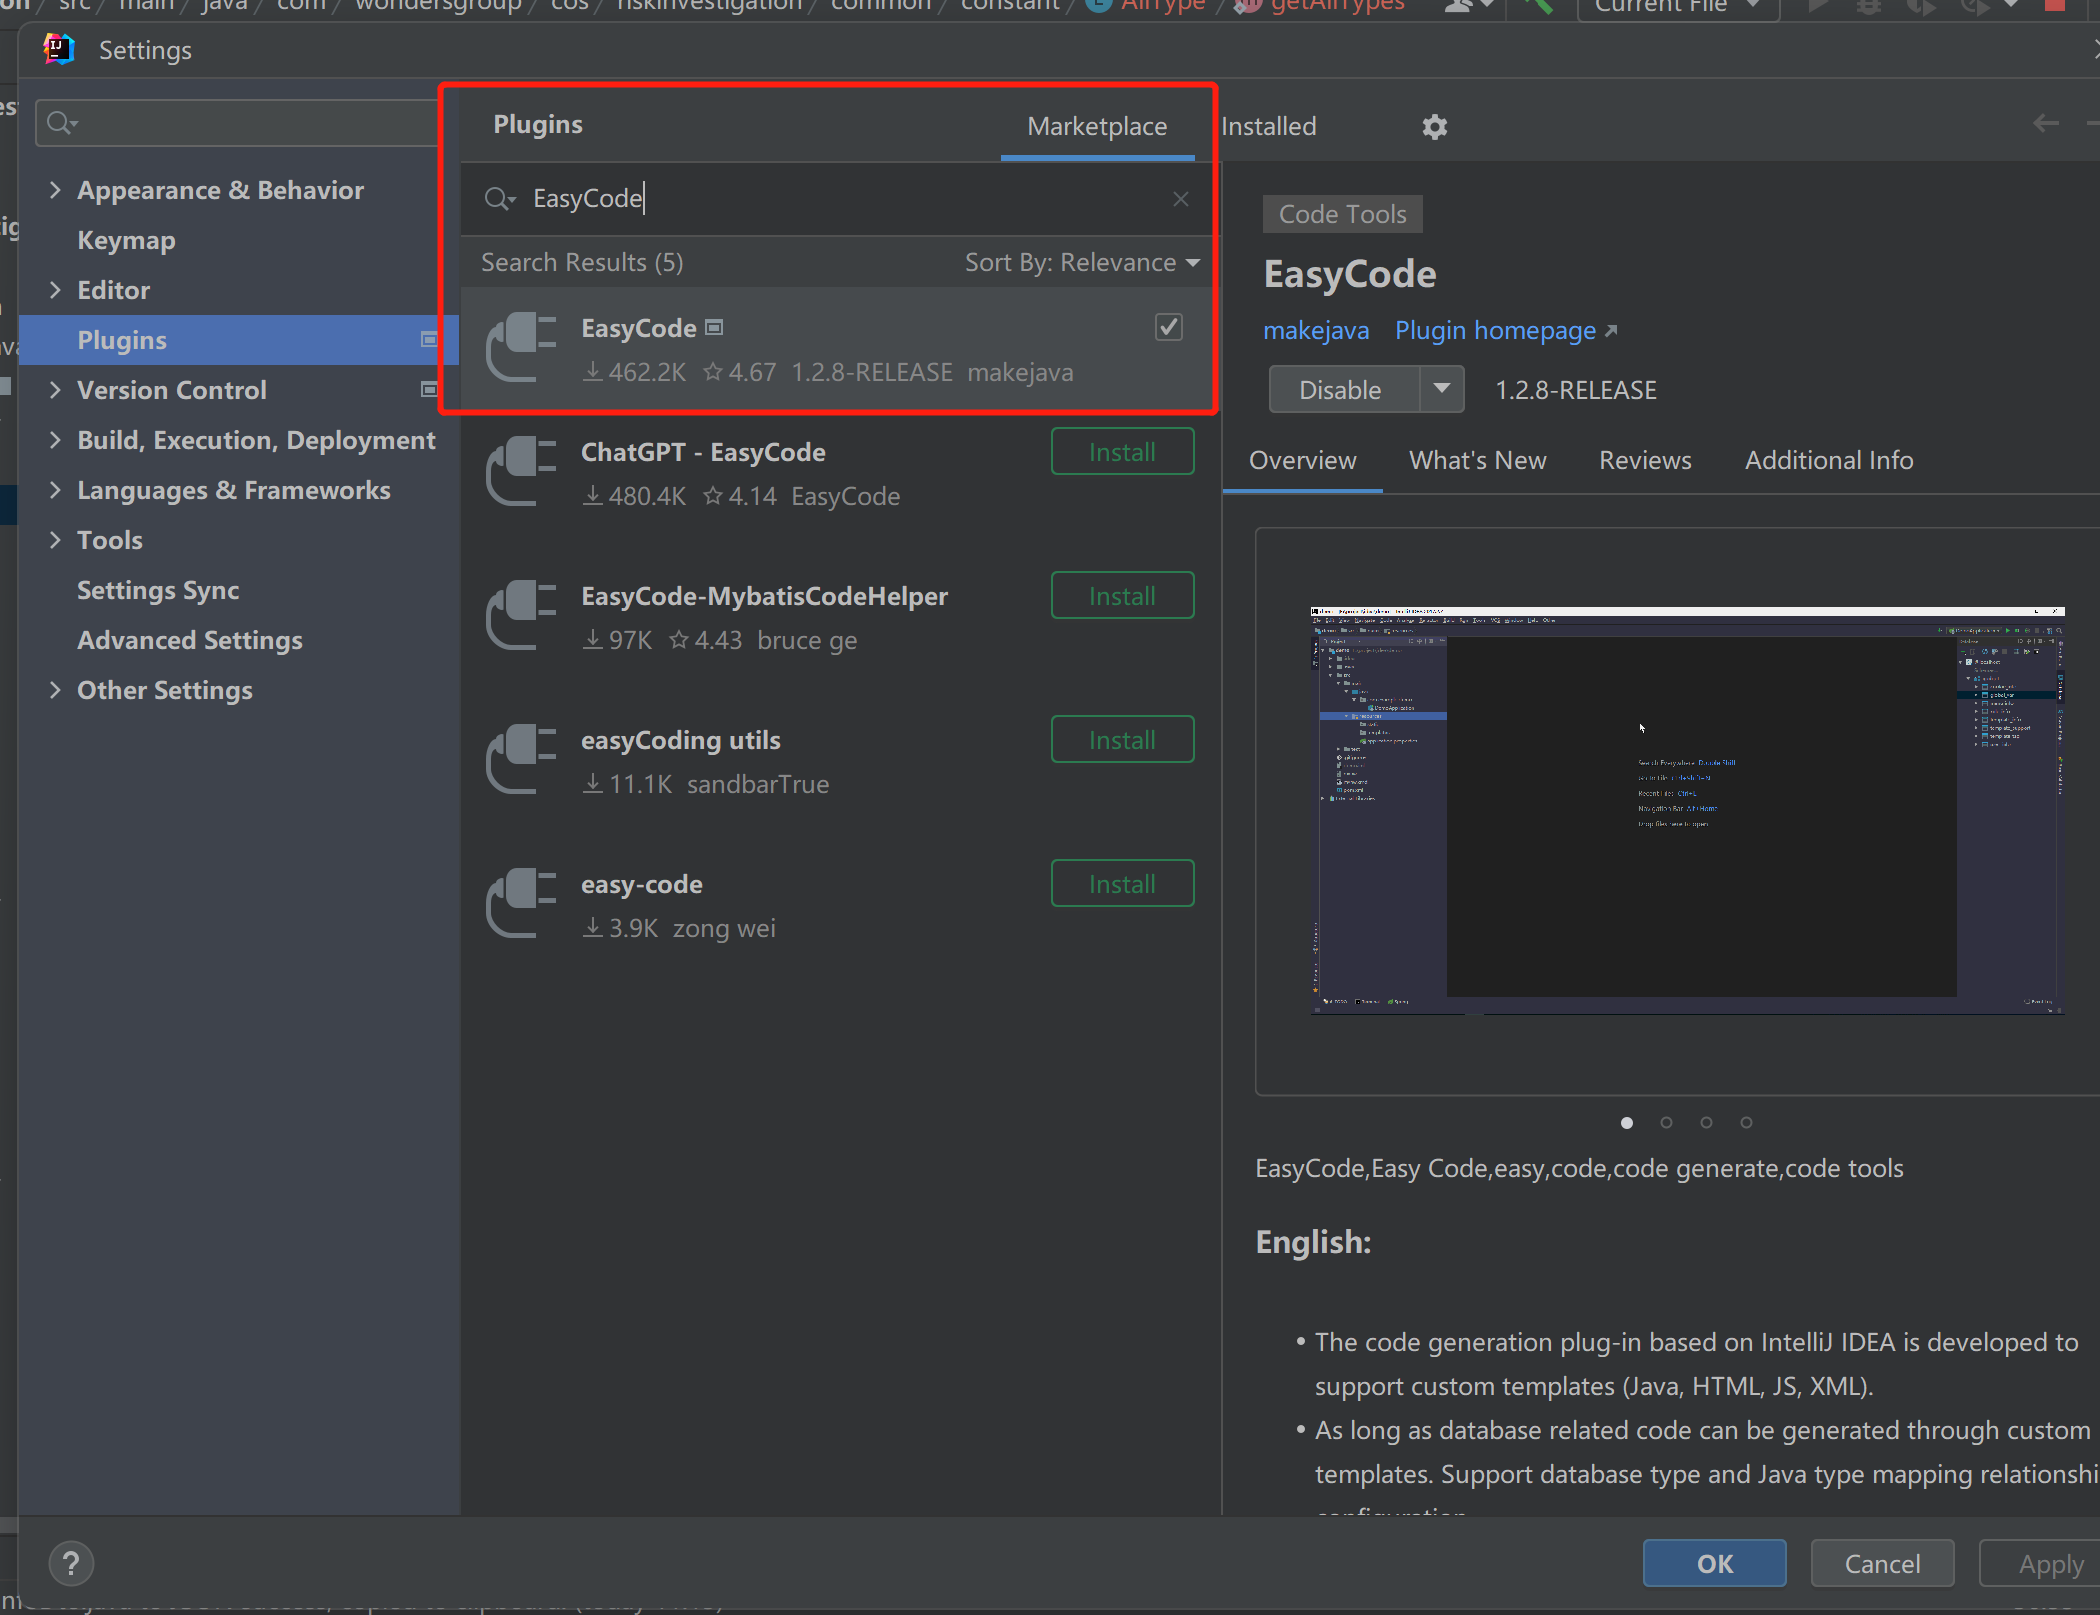The image size is (2100, 1615).
Task: Toggle the EasyCode enabled checkbox
Action: point(1168,327)
